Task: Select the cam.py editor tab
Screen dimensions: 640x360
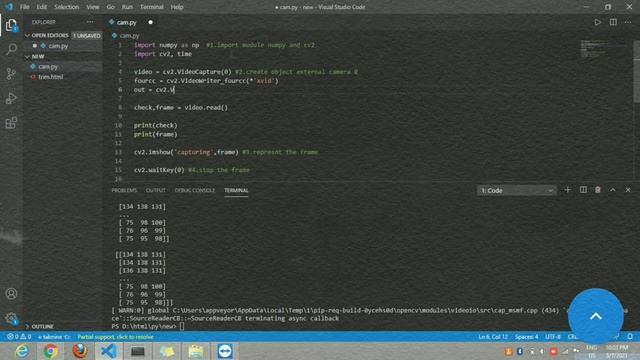Action: (x=127, y=22)
